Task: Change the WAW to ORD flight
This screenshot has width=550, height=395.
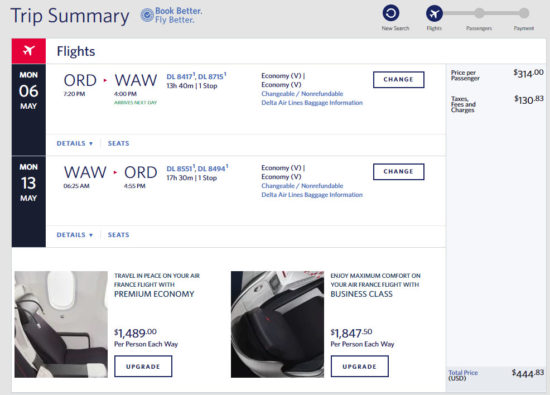Action: [x=398, y=172]
